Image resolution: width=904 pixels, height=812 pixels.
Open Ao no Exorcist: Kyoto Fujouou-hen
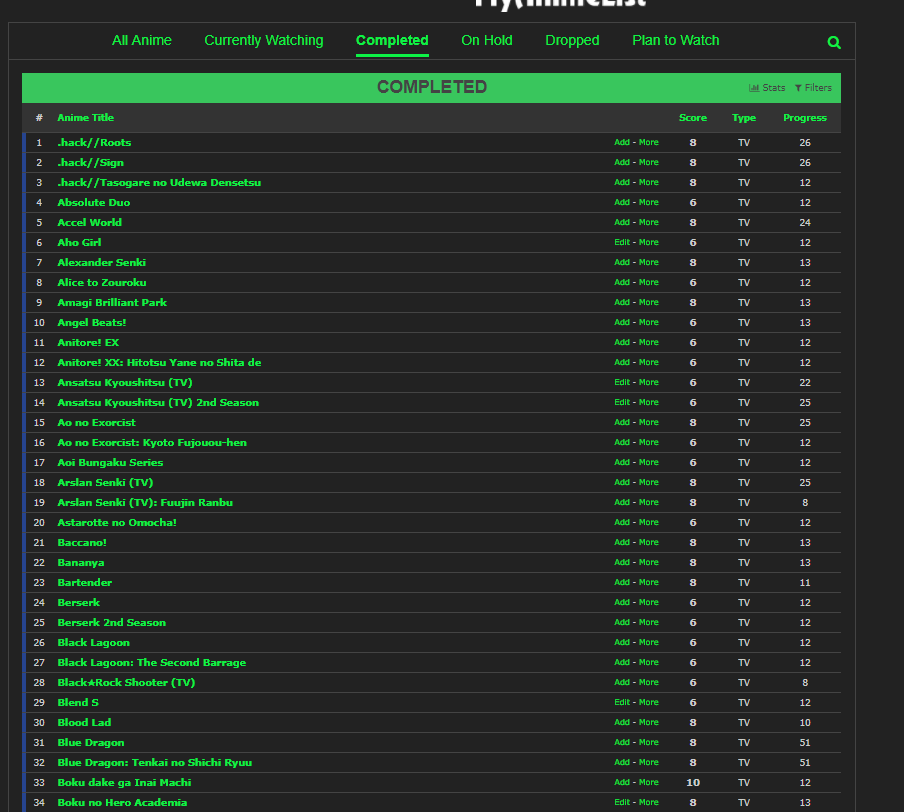tap(152, 442)
